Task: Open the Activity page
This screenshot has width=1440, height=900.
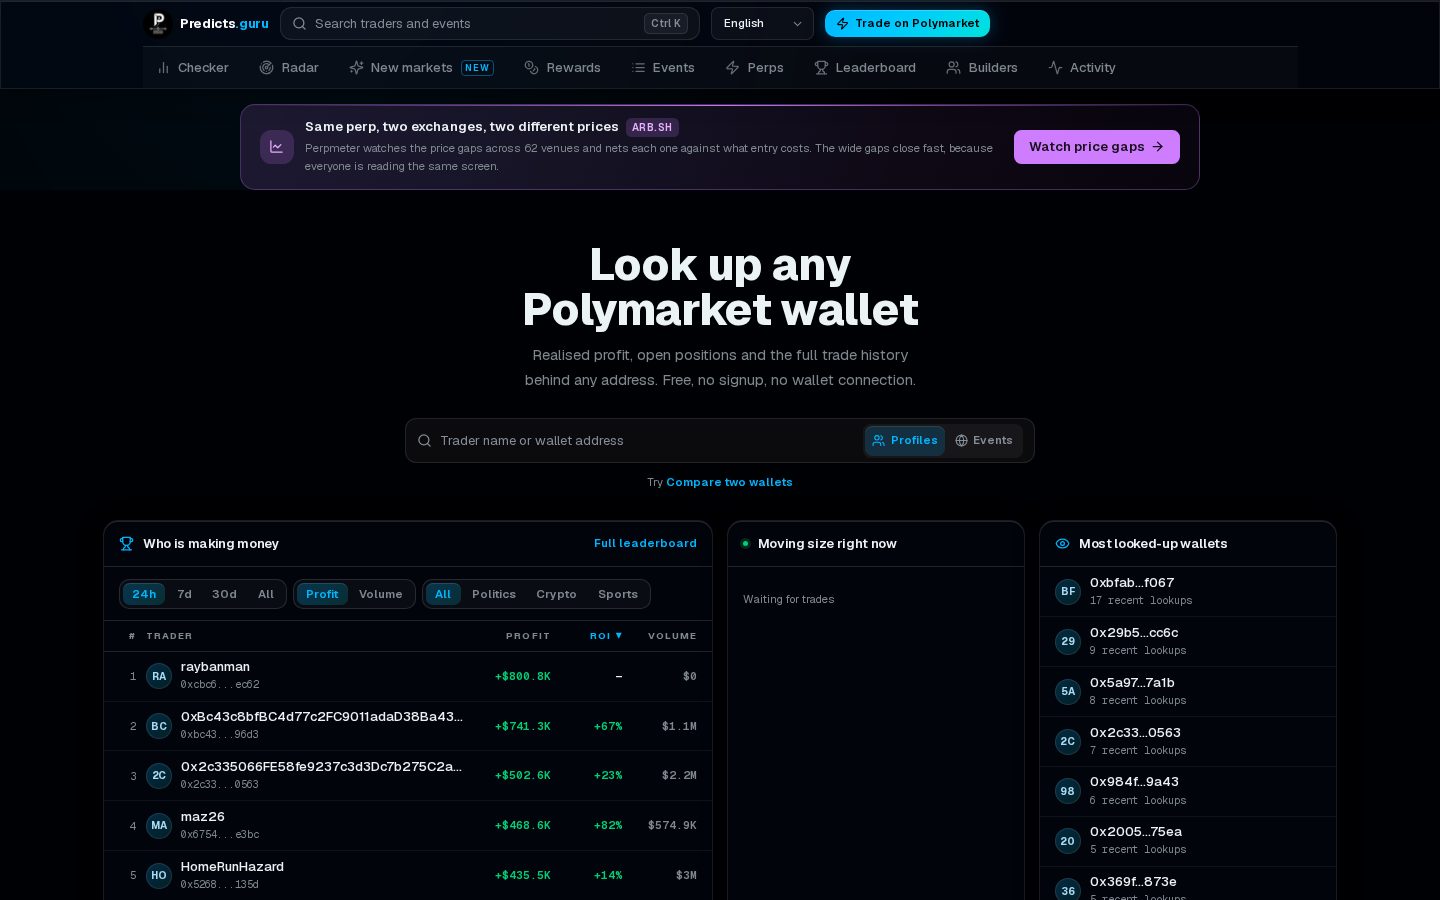Action: tap(1082, 68)
